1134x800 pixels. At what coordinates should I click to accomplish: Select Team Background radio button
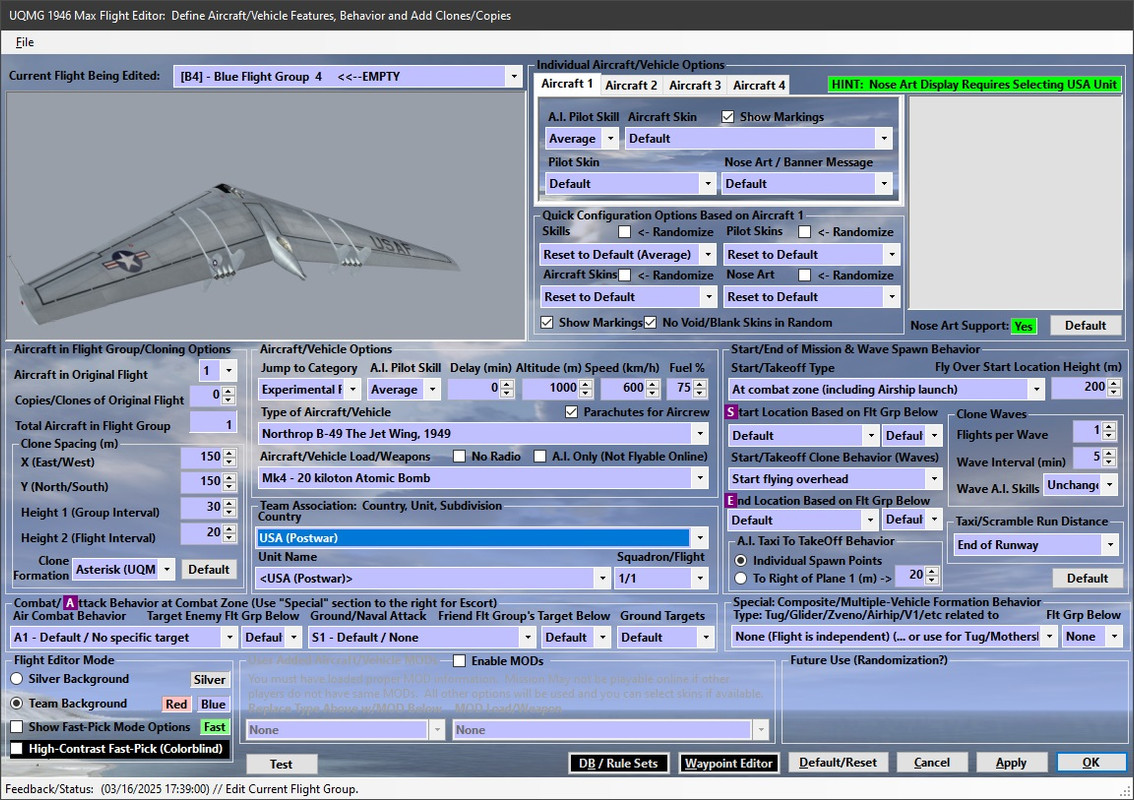(17, 703)
